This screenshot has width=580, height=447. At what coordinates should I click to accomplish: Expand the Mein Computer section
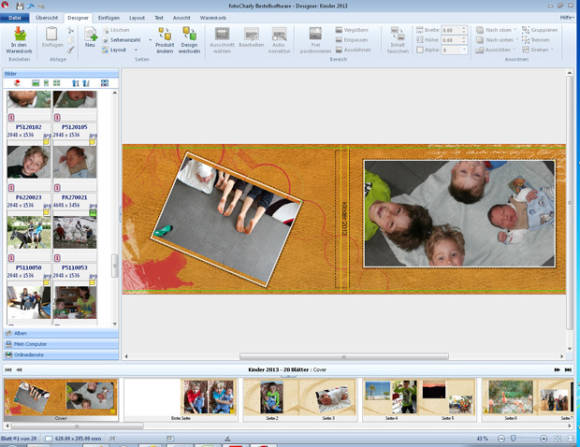(61, 344)
